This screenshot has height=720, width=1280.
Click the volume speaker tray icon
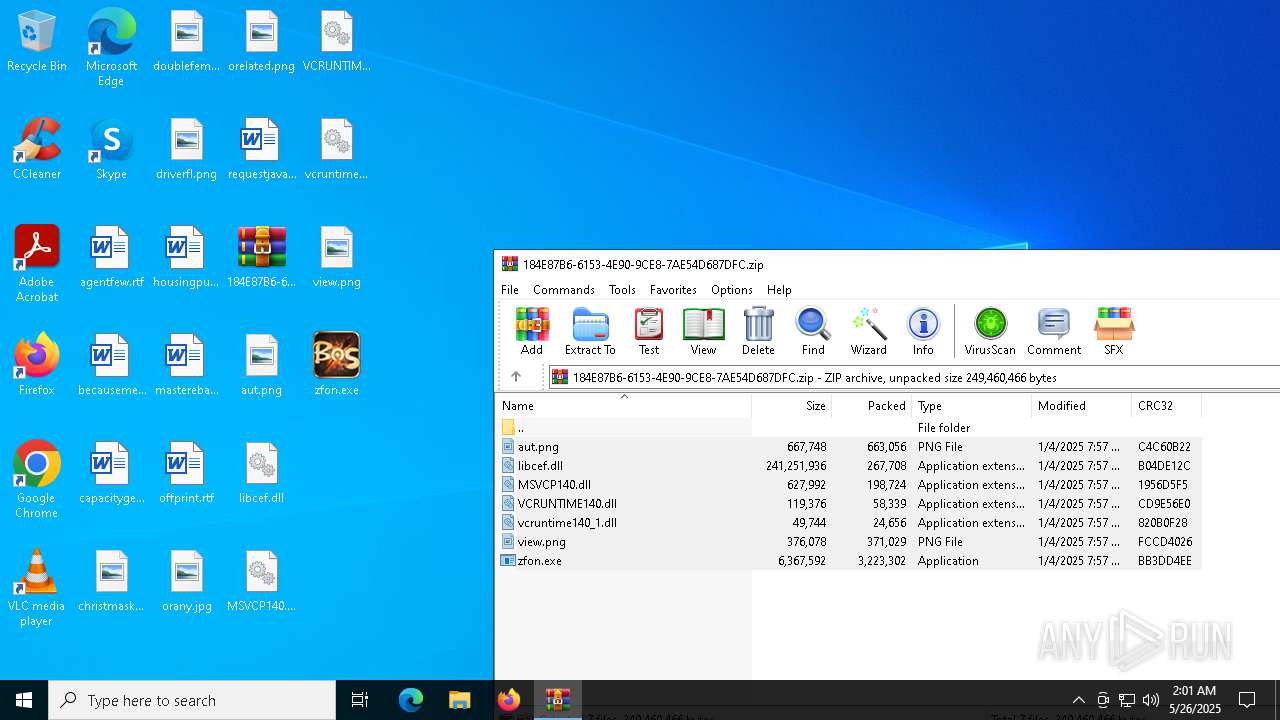pos(1151,700)
